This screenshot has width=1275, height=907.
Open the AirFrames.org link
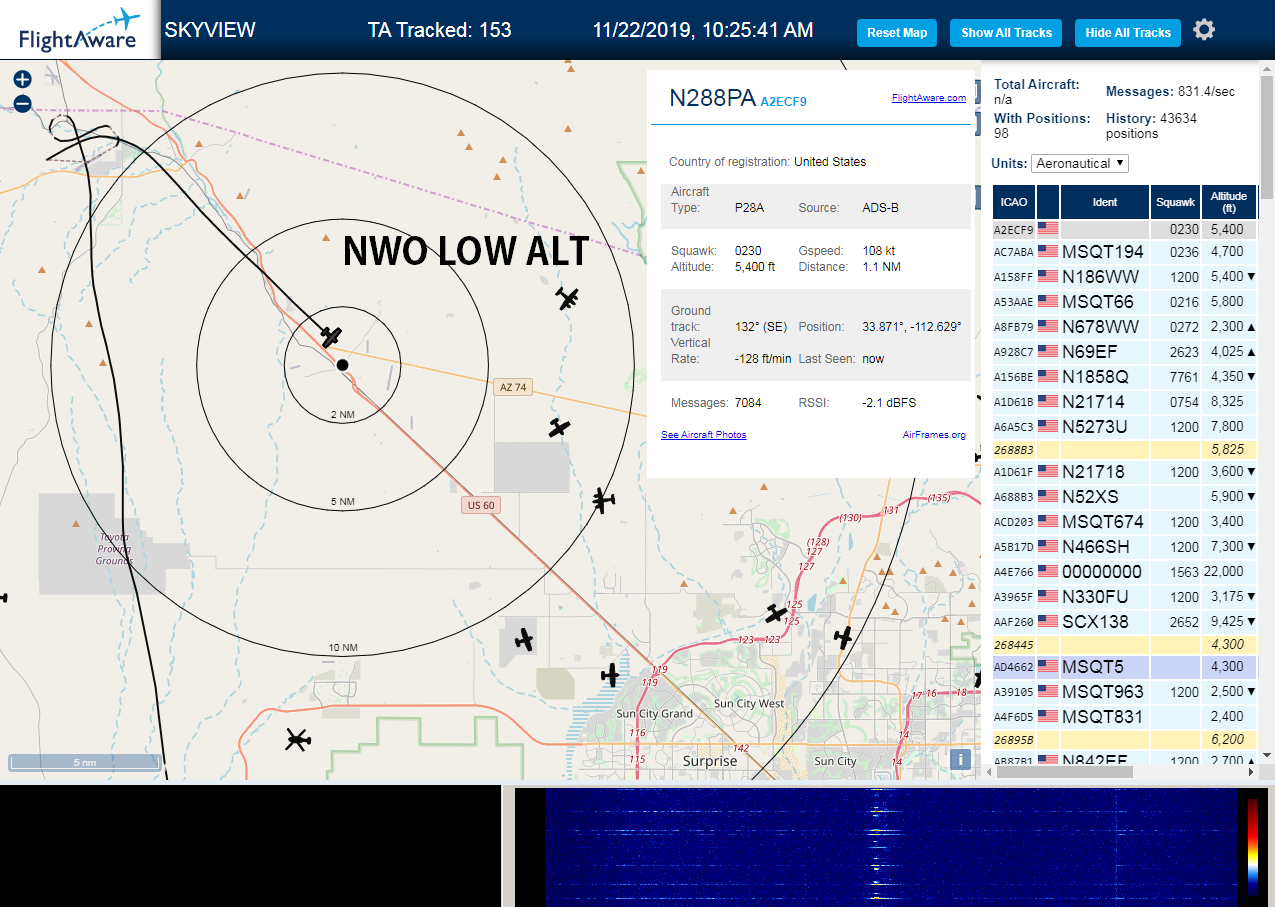(x=934, y=435)
